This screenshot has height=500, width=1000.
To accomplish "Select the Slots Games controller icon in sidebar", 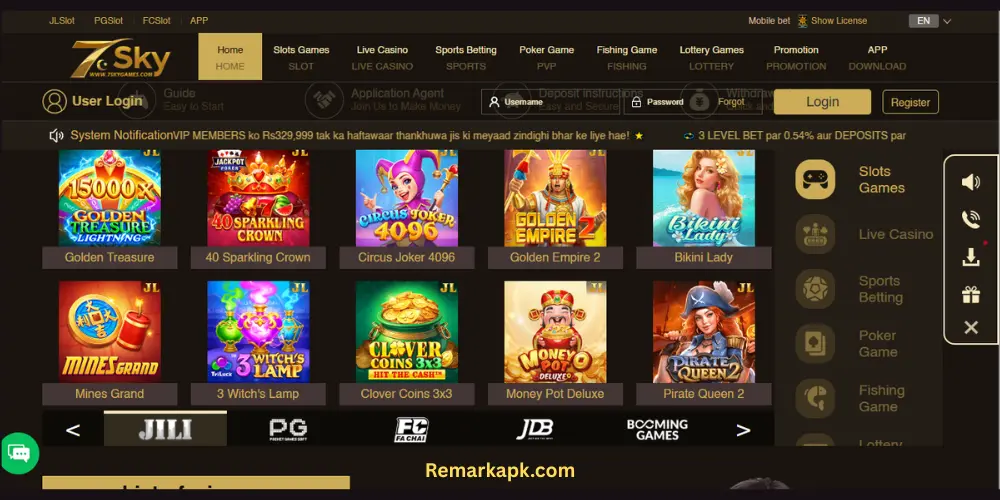I will (815, 179).
